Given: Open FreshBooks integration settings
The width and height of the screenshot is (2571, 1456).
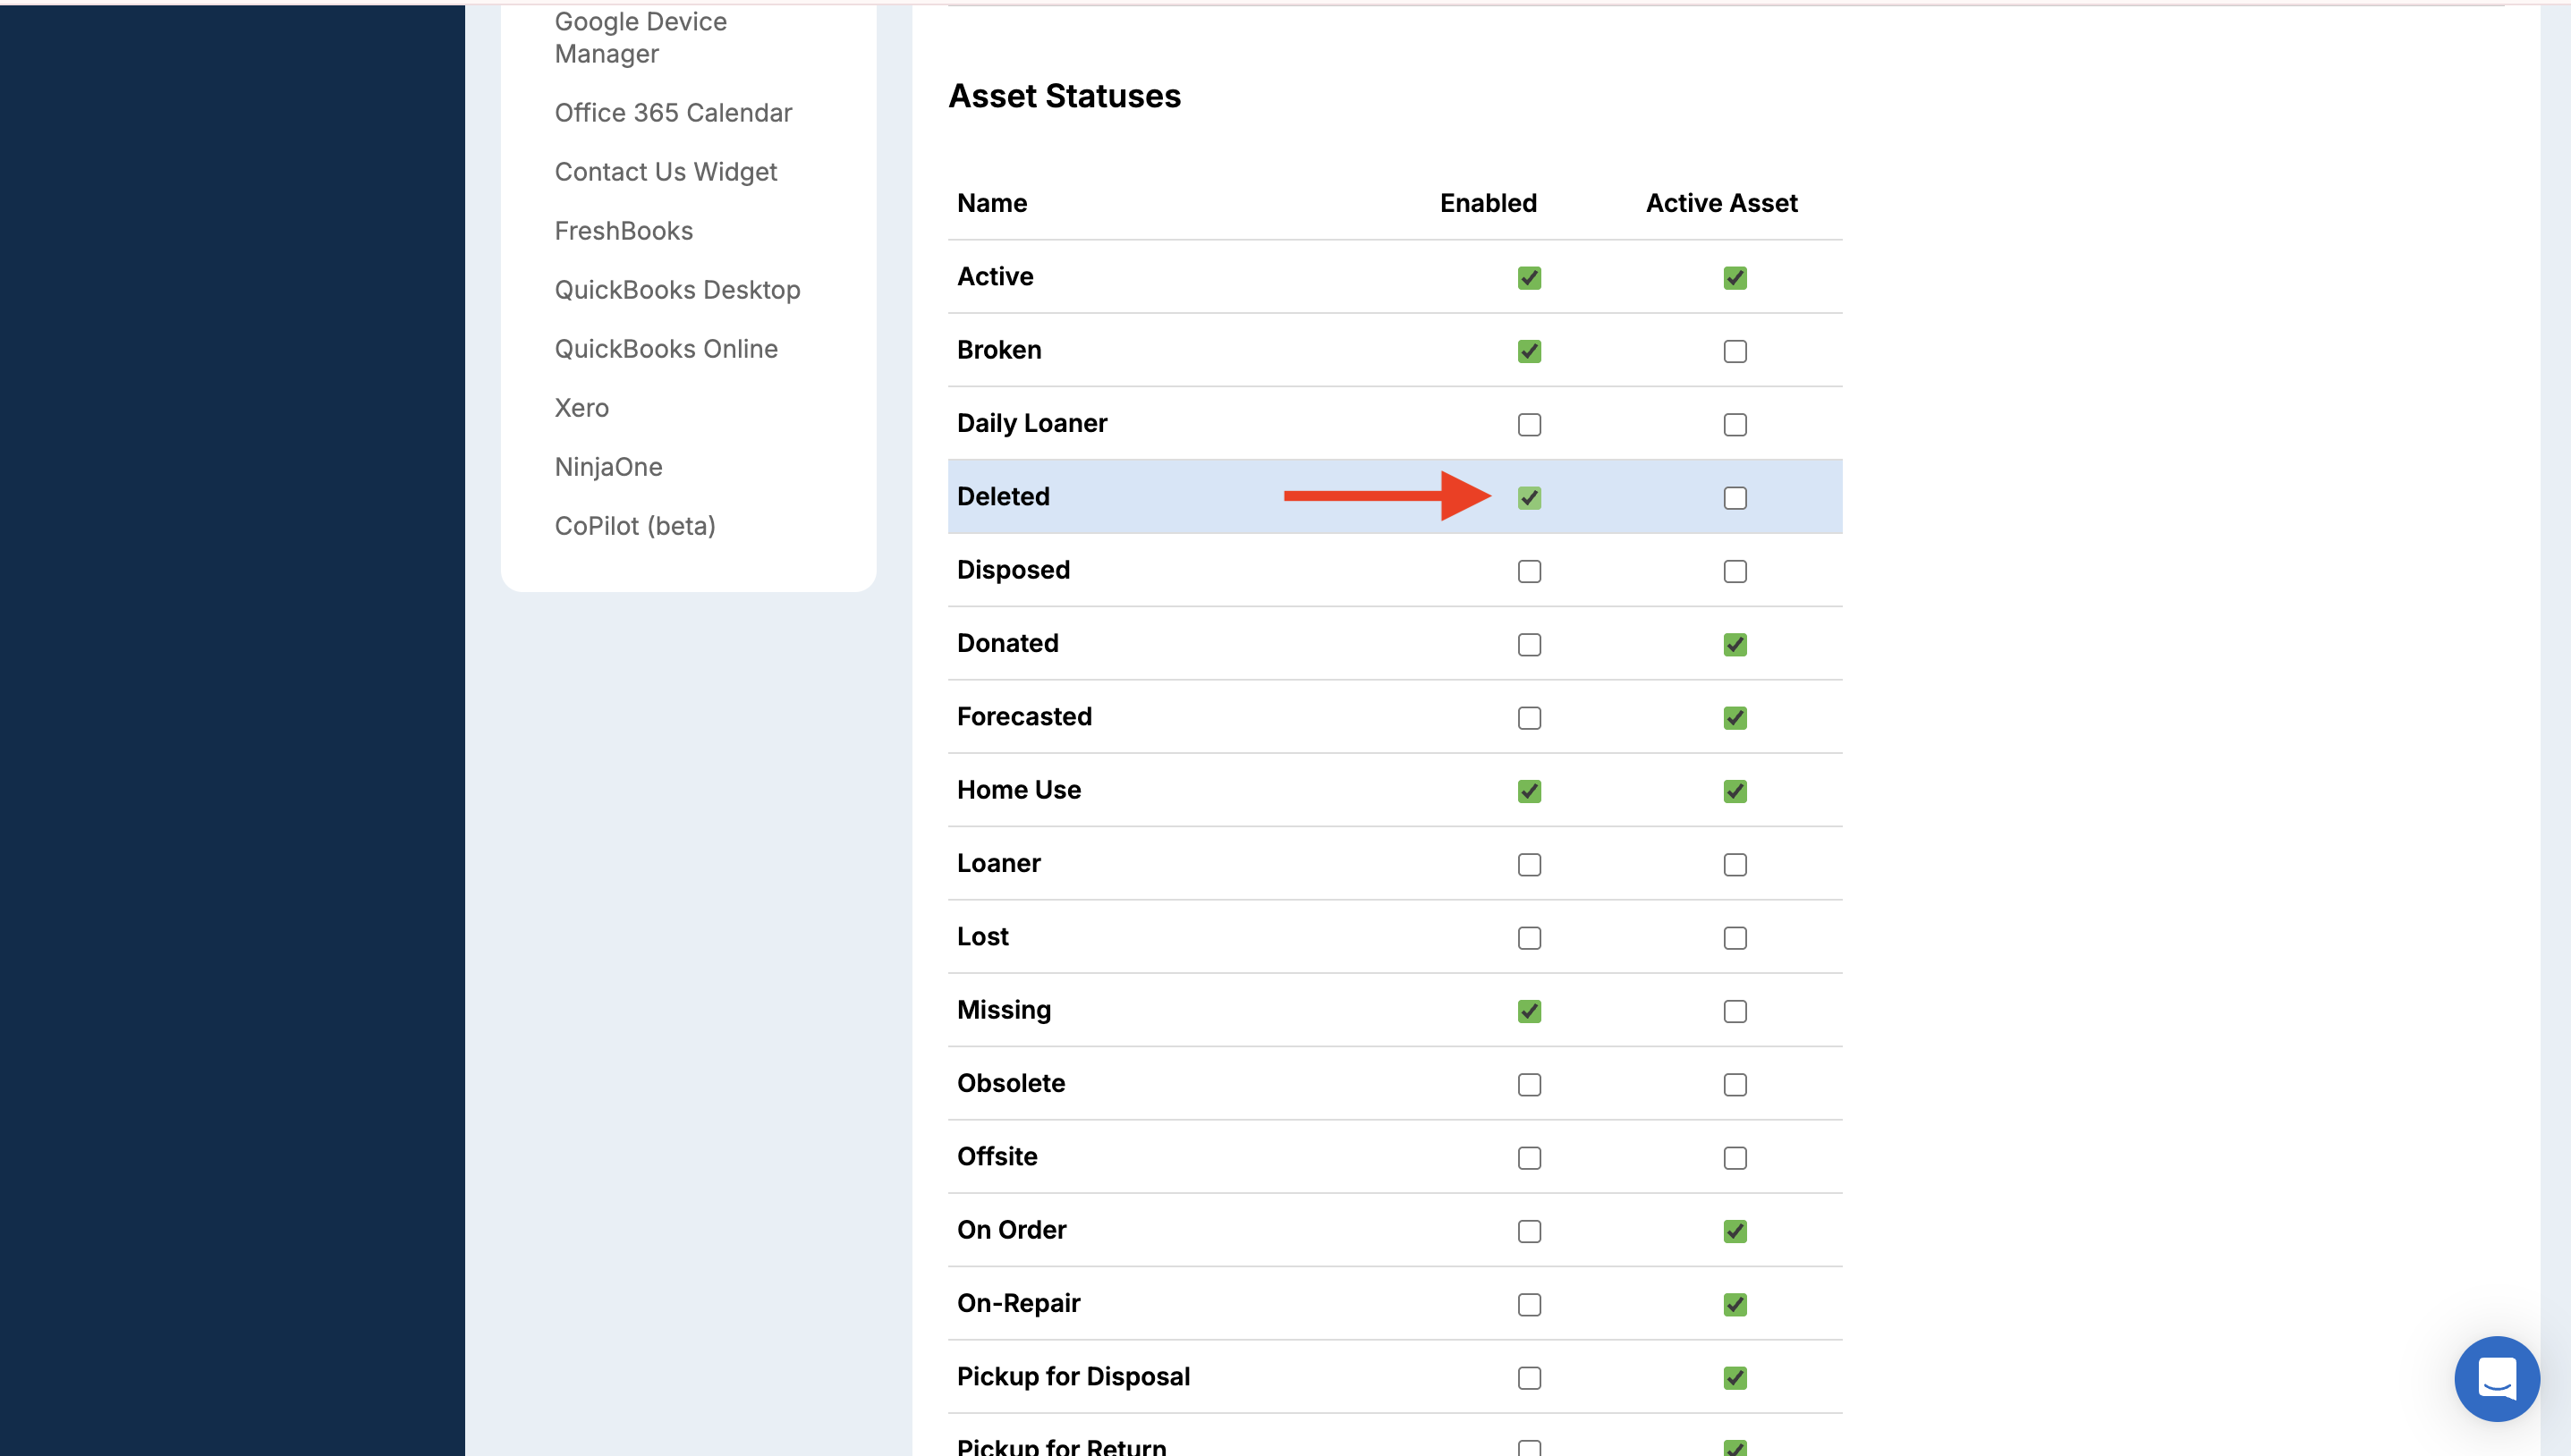Looking at the screenshot, I should 623,231.
